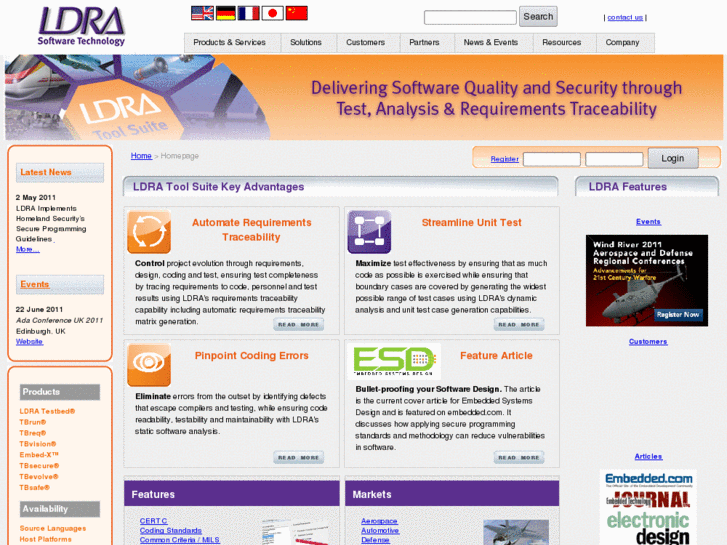The height and width of the screenshot is (545, 727).
Task: Click the Register link
Action: pyautogui.click(x=504, y=159)
